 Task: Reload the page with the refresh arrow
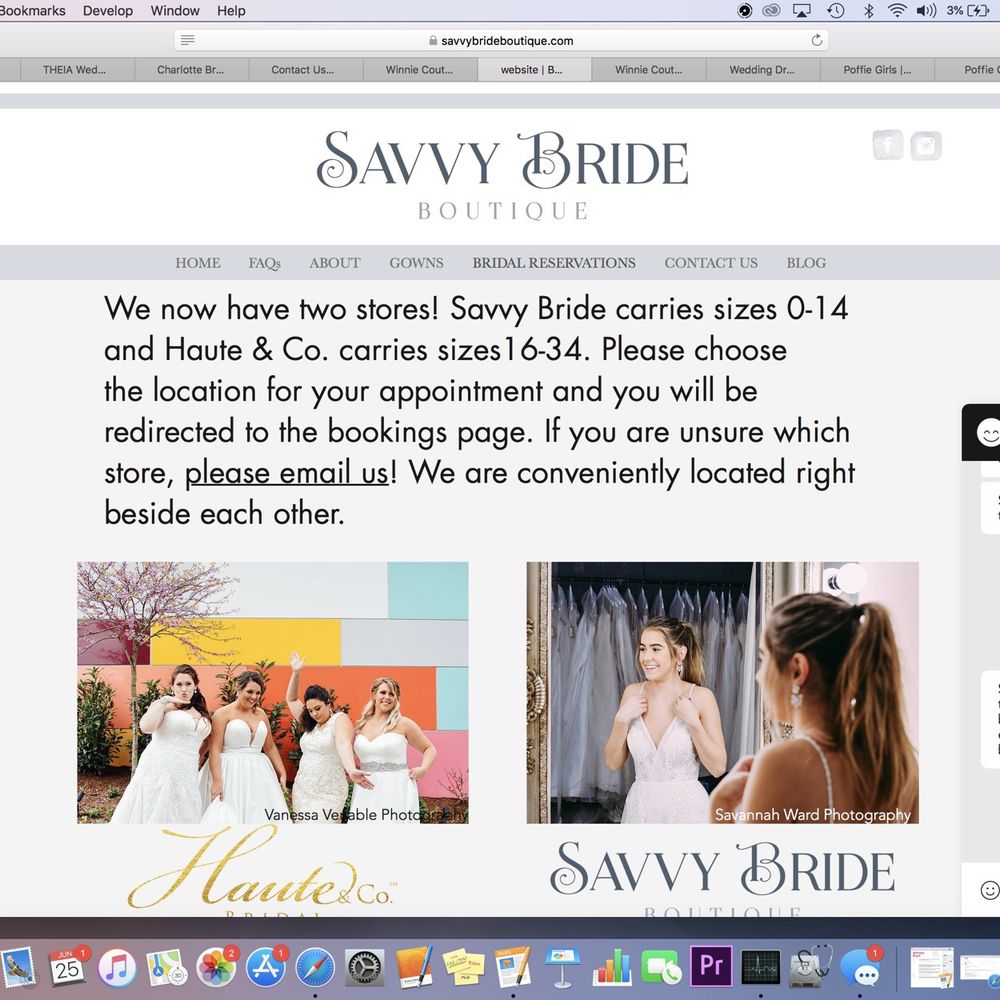click(x=816, y=41)
